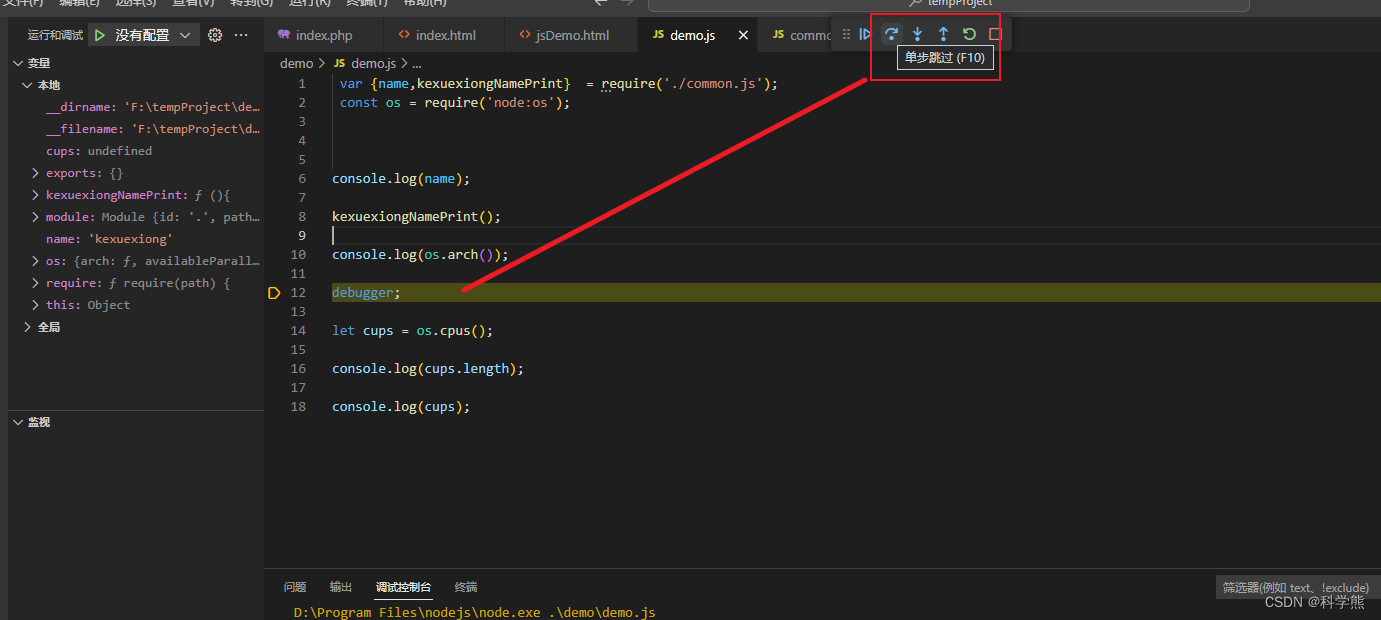Expand the os variable
Screen dimensions: 1381x620
(x=36, y=261)
